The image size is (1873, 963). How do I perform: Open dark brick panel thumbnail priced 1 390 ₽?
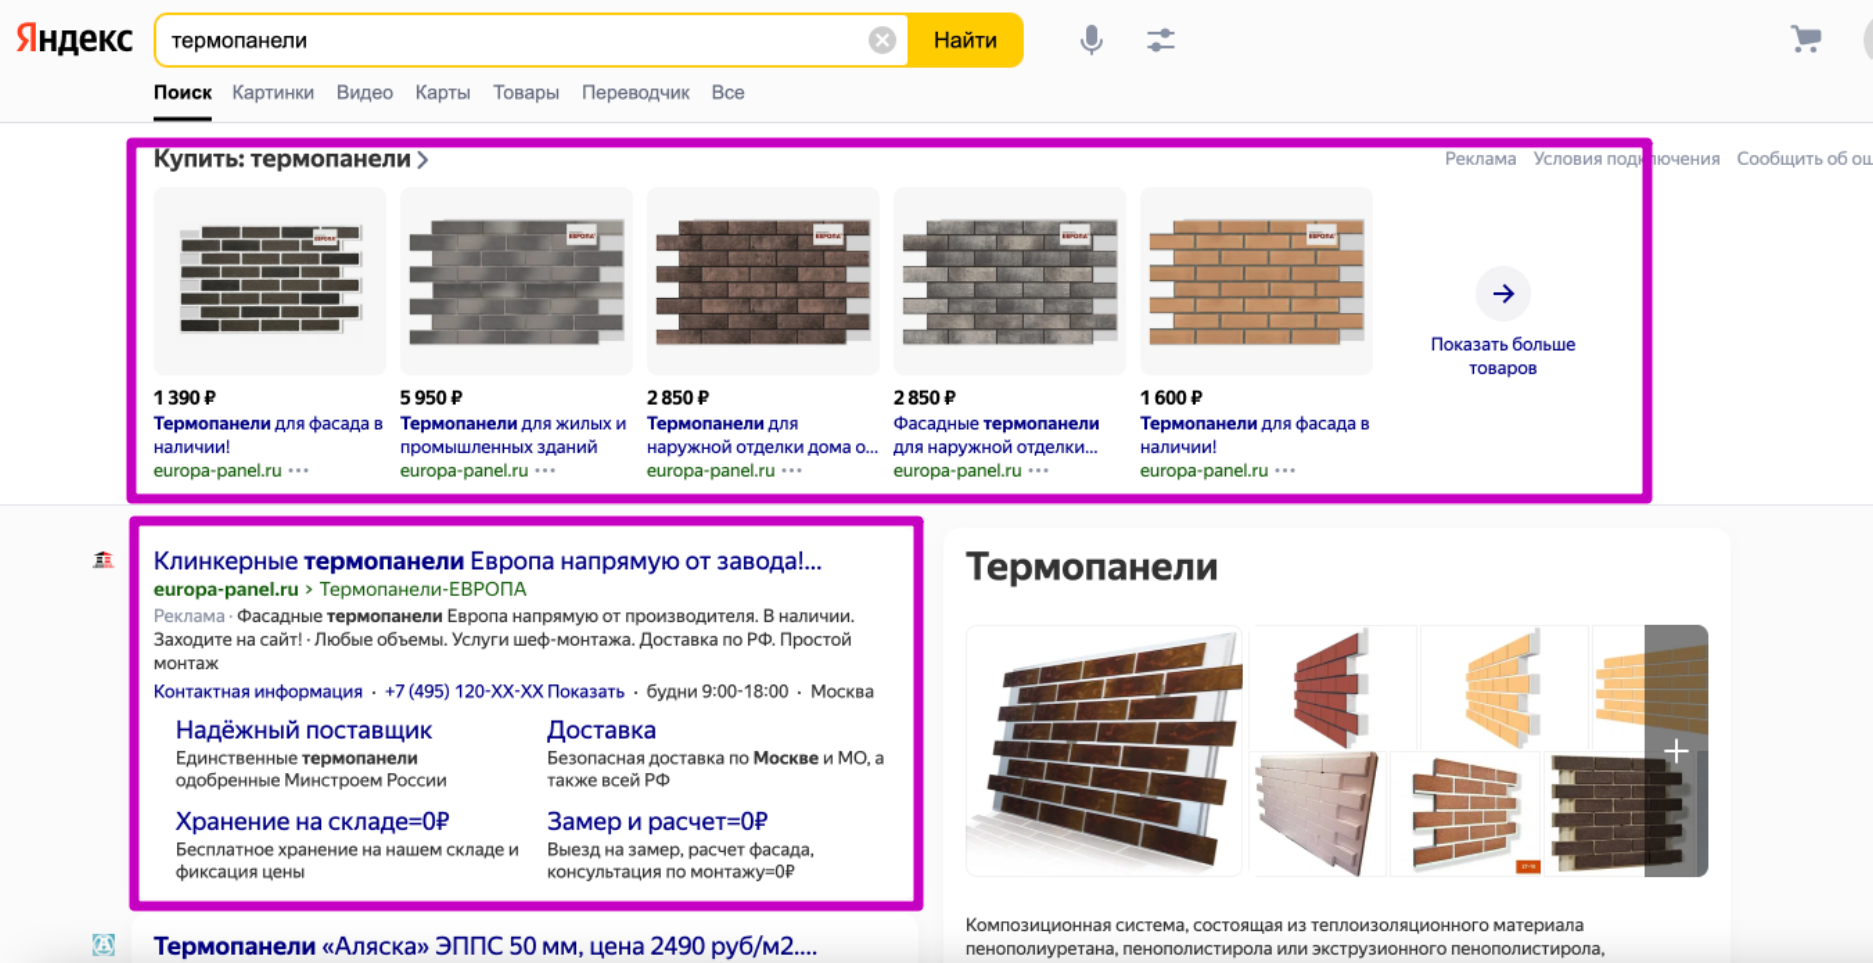coord(270,281)
